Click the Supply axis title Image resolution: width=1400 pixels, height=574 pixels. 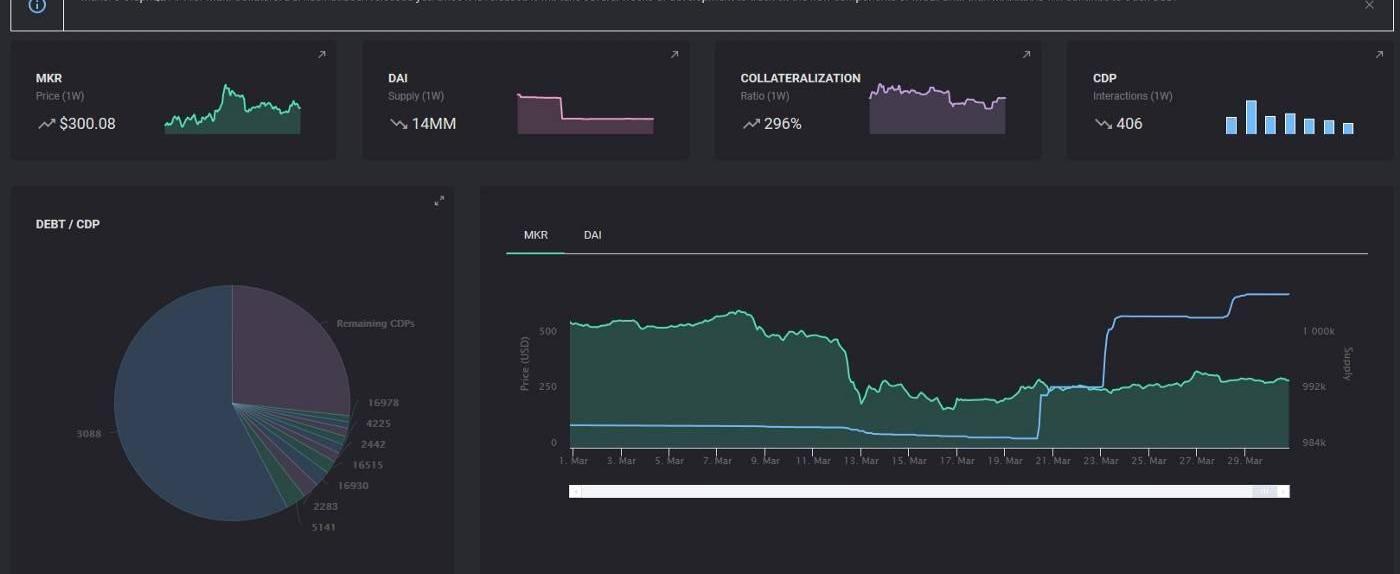click(x=1347, y=364)
